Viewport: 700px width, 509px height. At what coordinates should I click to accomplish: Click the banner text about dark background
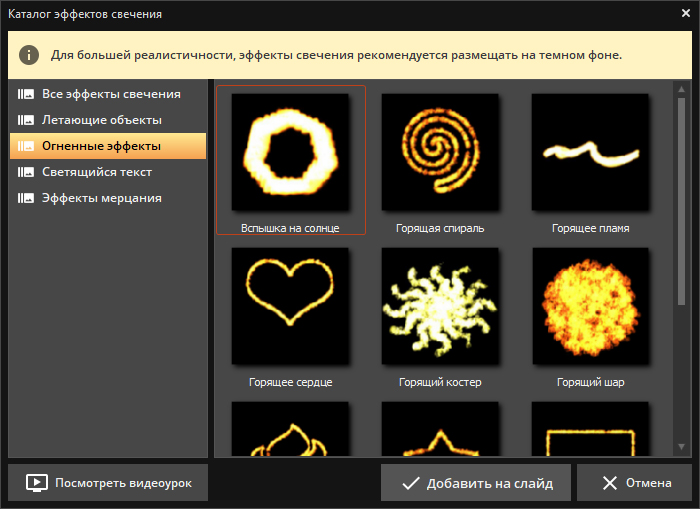[x=336, y=55]
